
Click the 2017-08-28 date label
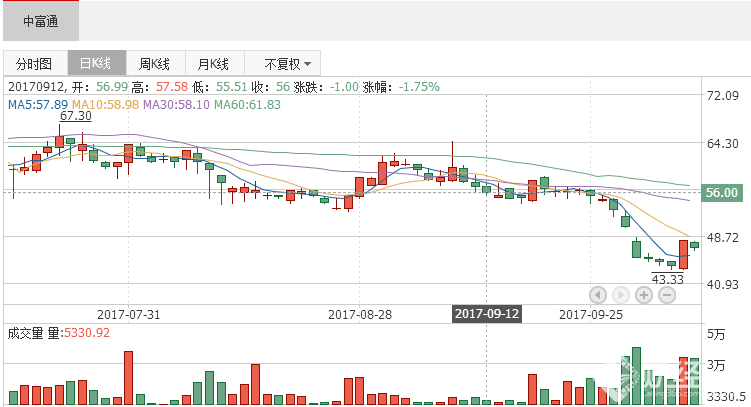360,315
